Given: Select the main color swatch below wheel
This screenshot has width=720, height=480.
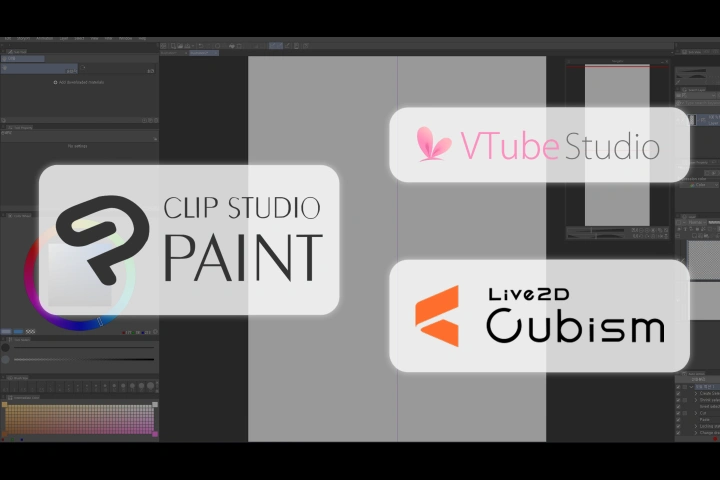Looking at the screenshot, I should click(6, 331).
